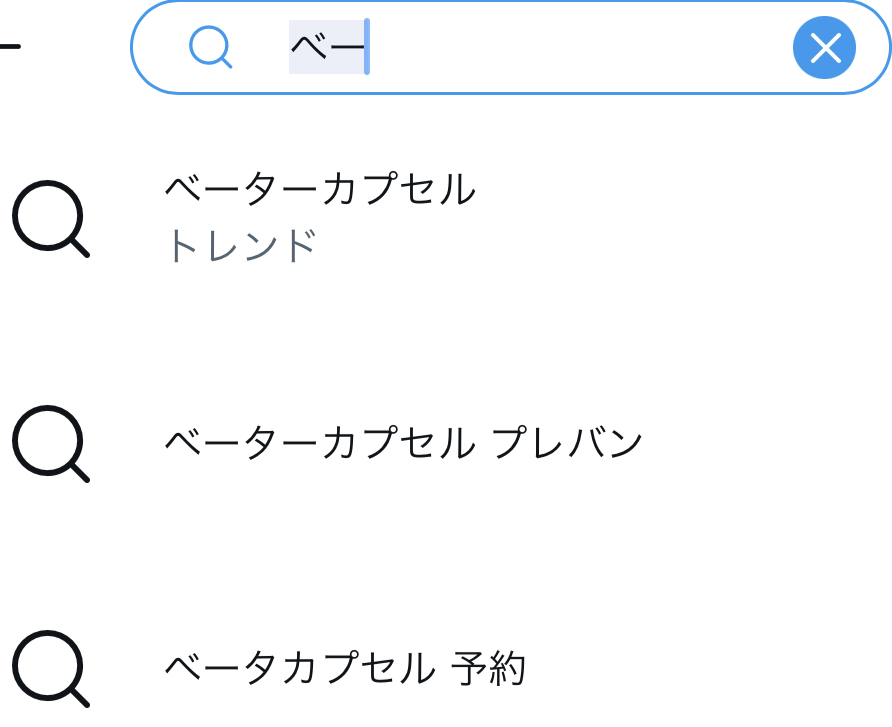Viewport: 892px width, 727px height.
Task: Click the search icon beside ベータカプセル 予約
Action: point(51,668)
